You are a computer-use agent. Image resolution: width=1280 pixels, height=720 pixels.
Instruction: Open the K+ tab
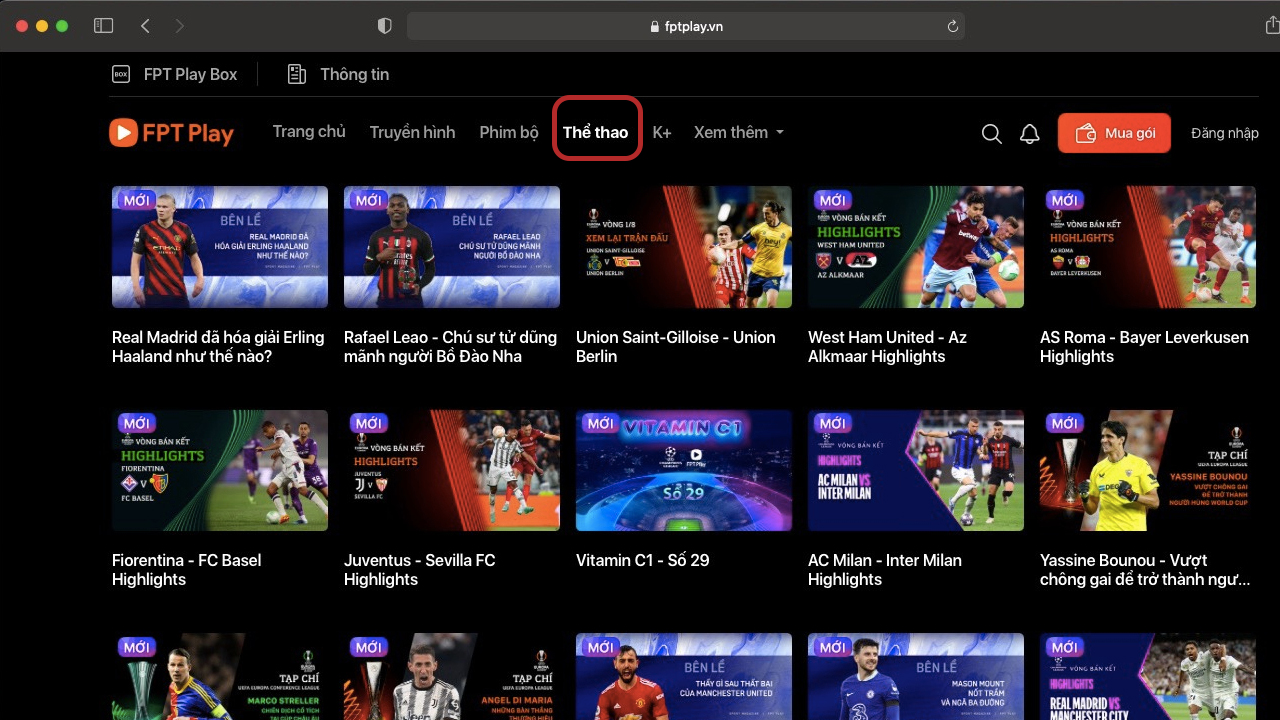[x=662, y=132]
